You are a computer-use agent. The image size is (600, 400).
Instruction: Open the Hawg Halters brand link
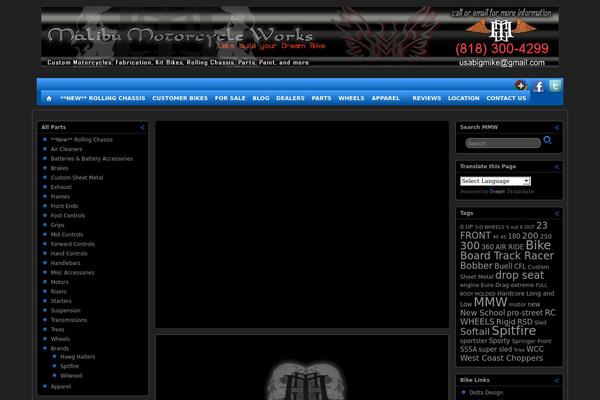tap(77, 357)
